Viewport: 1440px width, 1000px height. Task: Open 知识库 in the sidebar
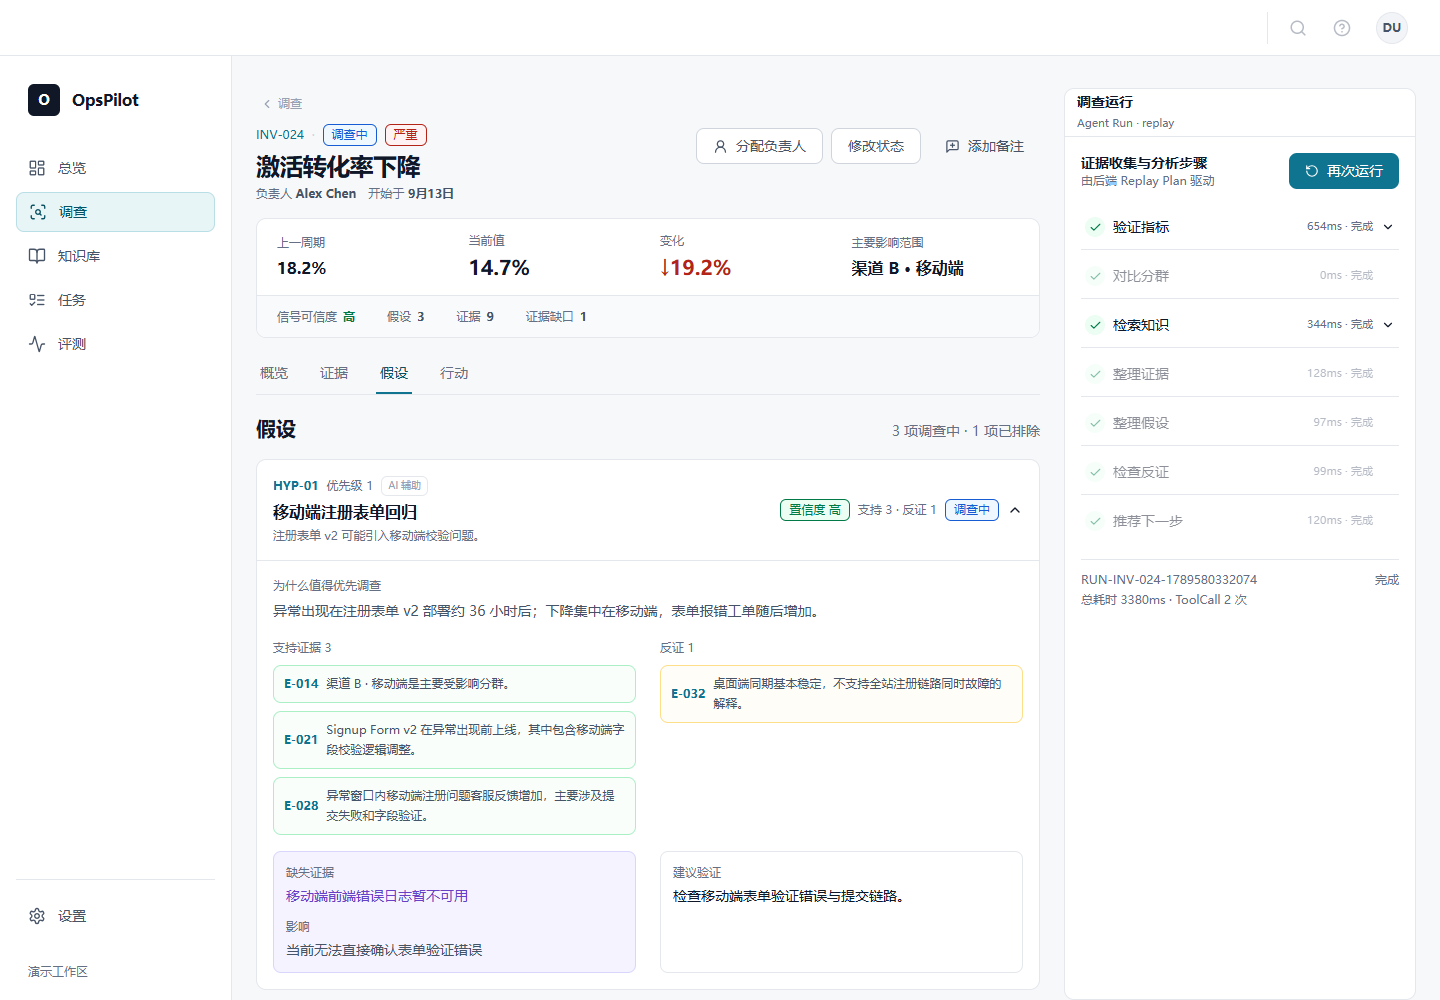pos(116,256)
